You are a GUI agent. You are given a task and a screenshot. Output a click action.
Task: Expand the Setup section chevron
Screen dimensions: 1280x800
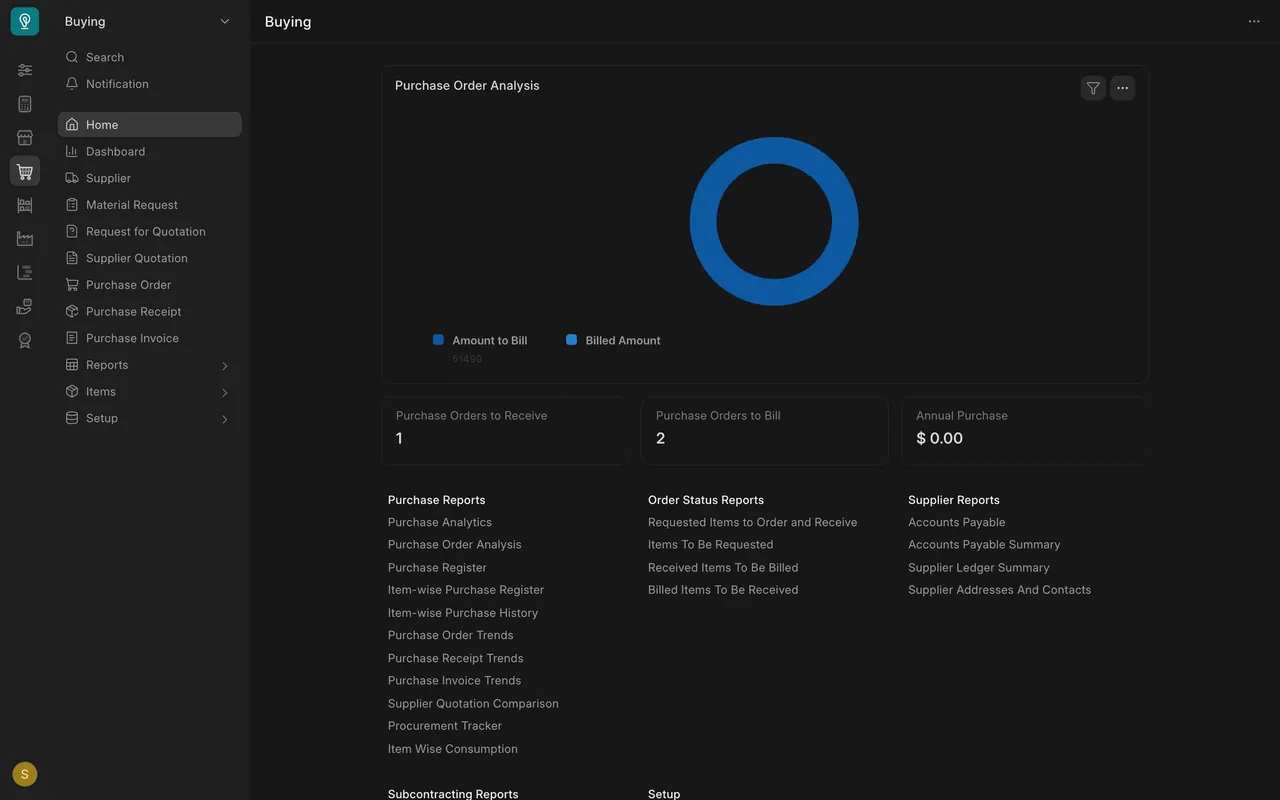(x=225, y=419)
